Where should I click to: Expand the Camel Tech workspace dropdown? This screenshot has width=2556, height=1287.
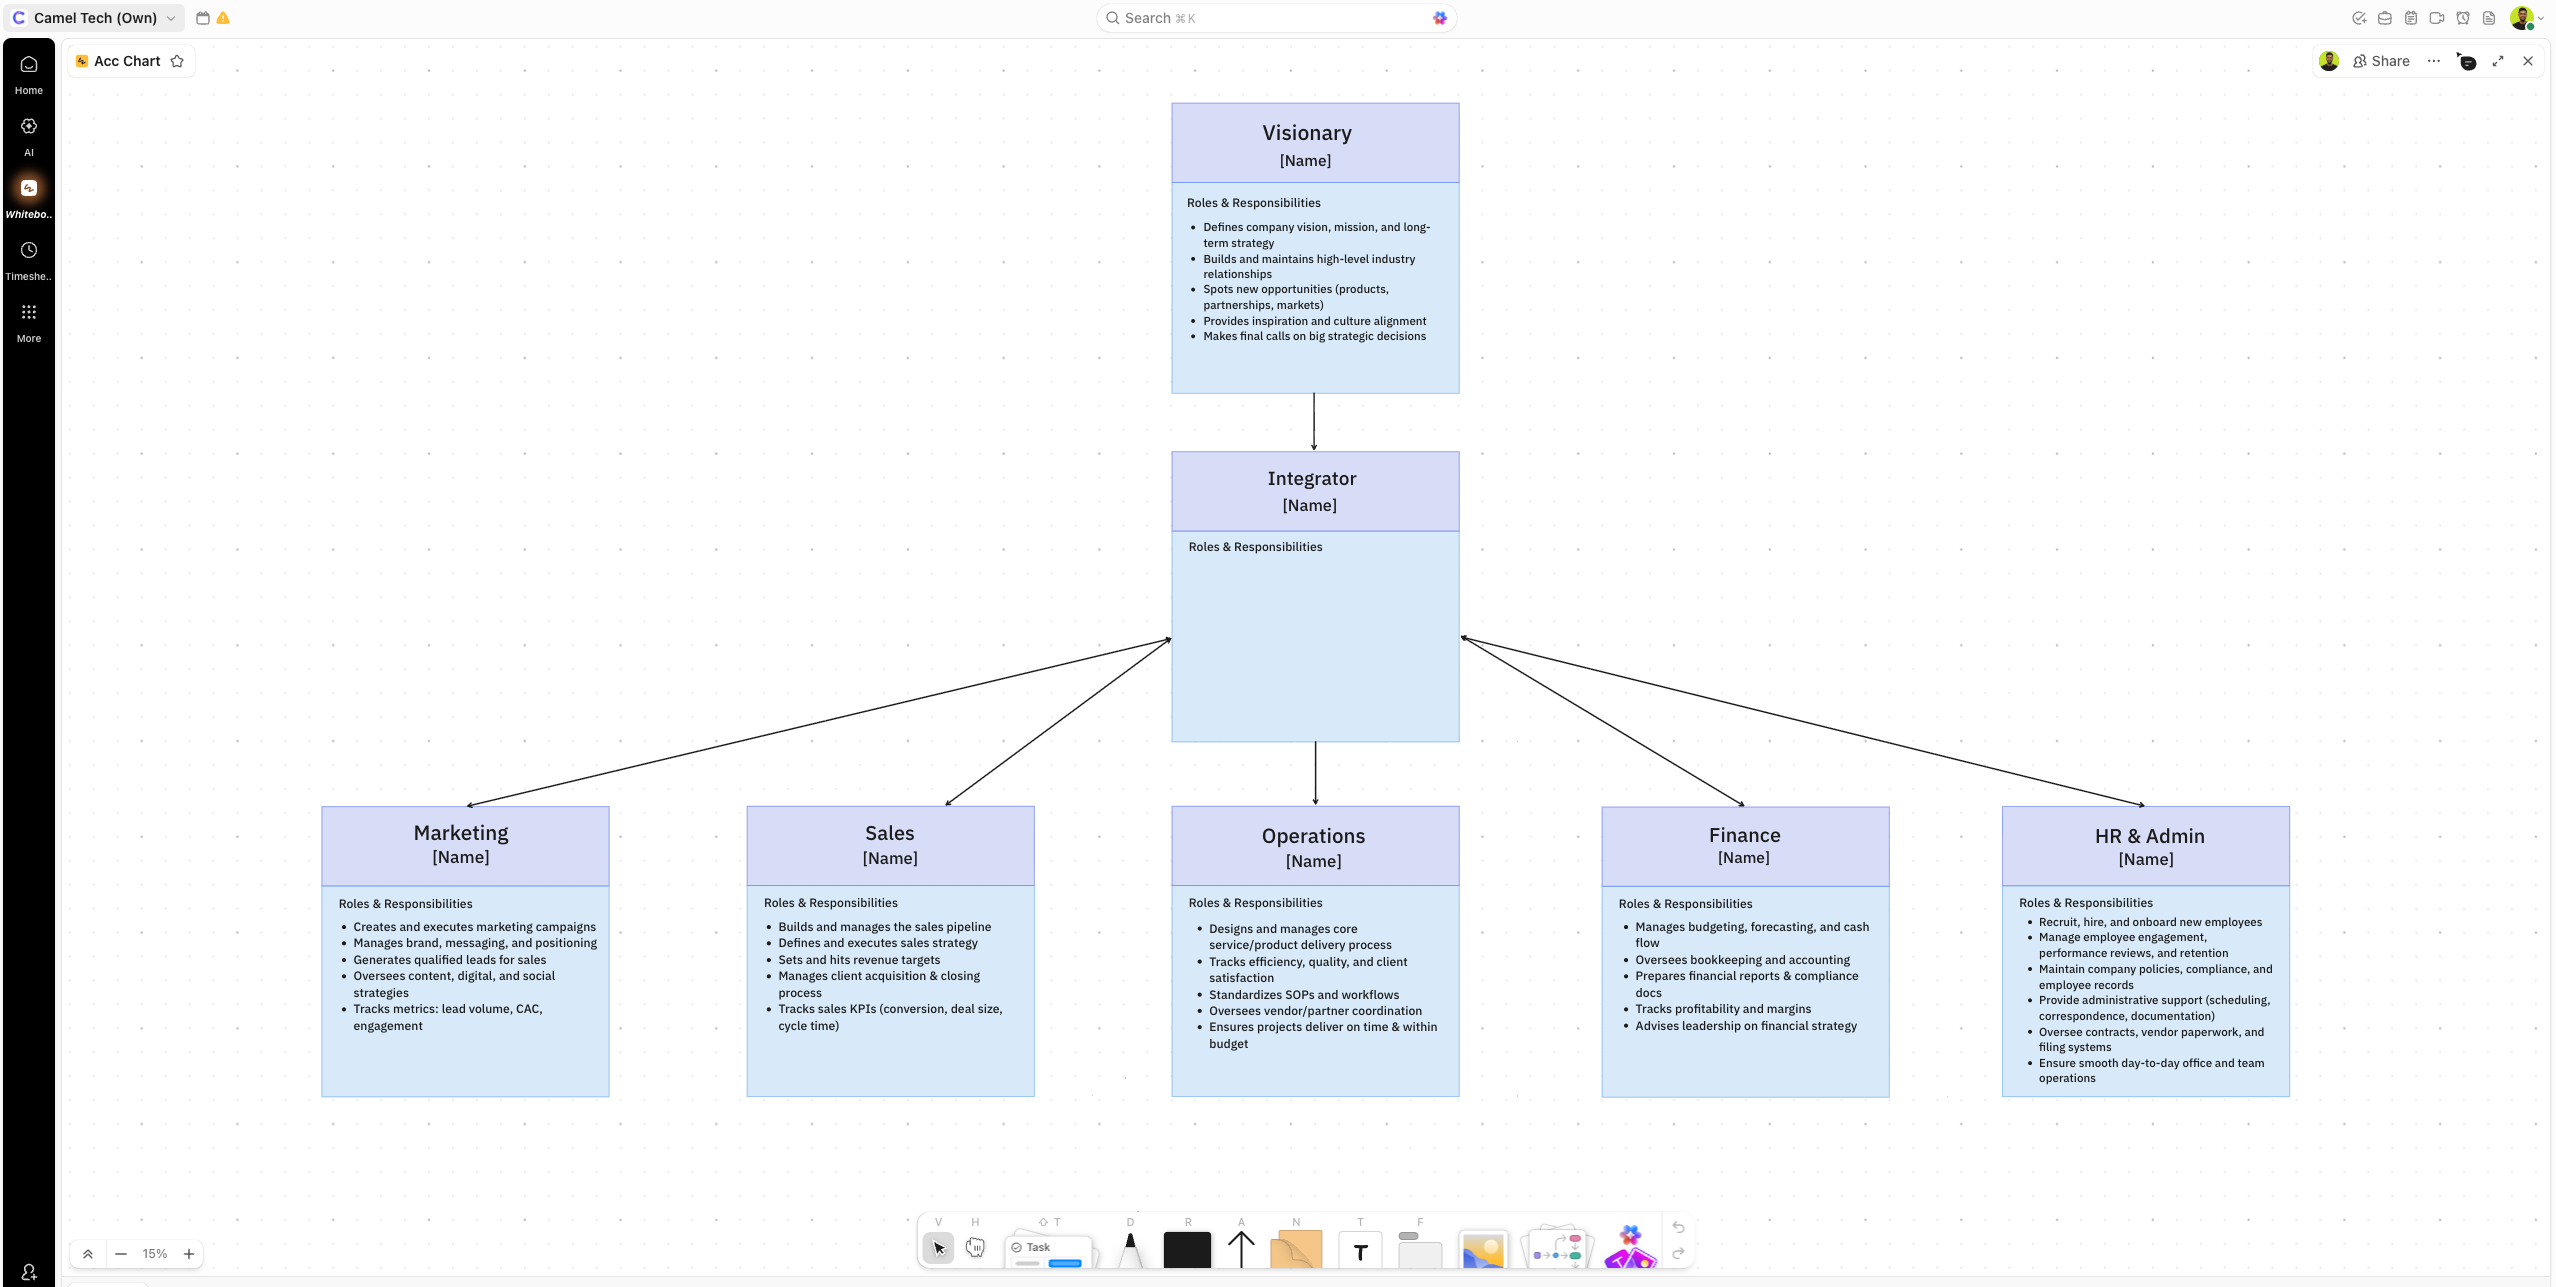[171, 18]
